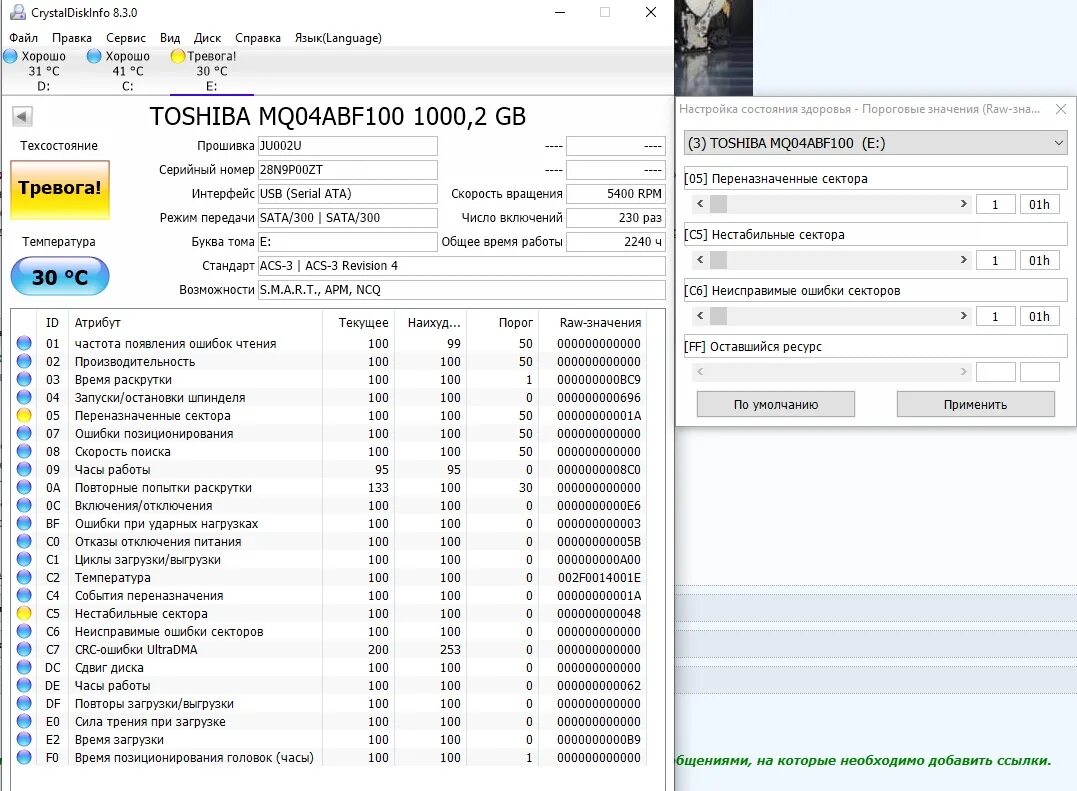Click the Число включений value 230 раз
The height and width of the screenshot is (791, 1077).
click(615, 218)
